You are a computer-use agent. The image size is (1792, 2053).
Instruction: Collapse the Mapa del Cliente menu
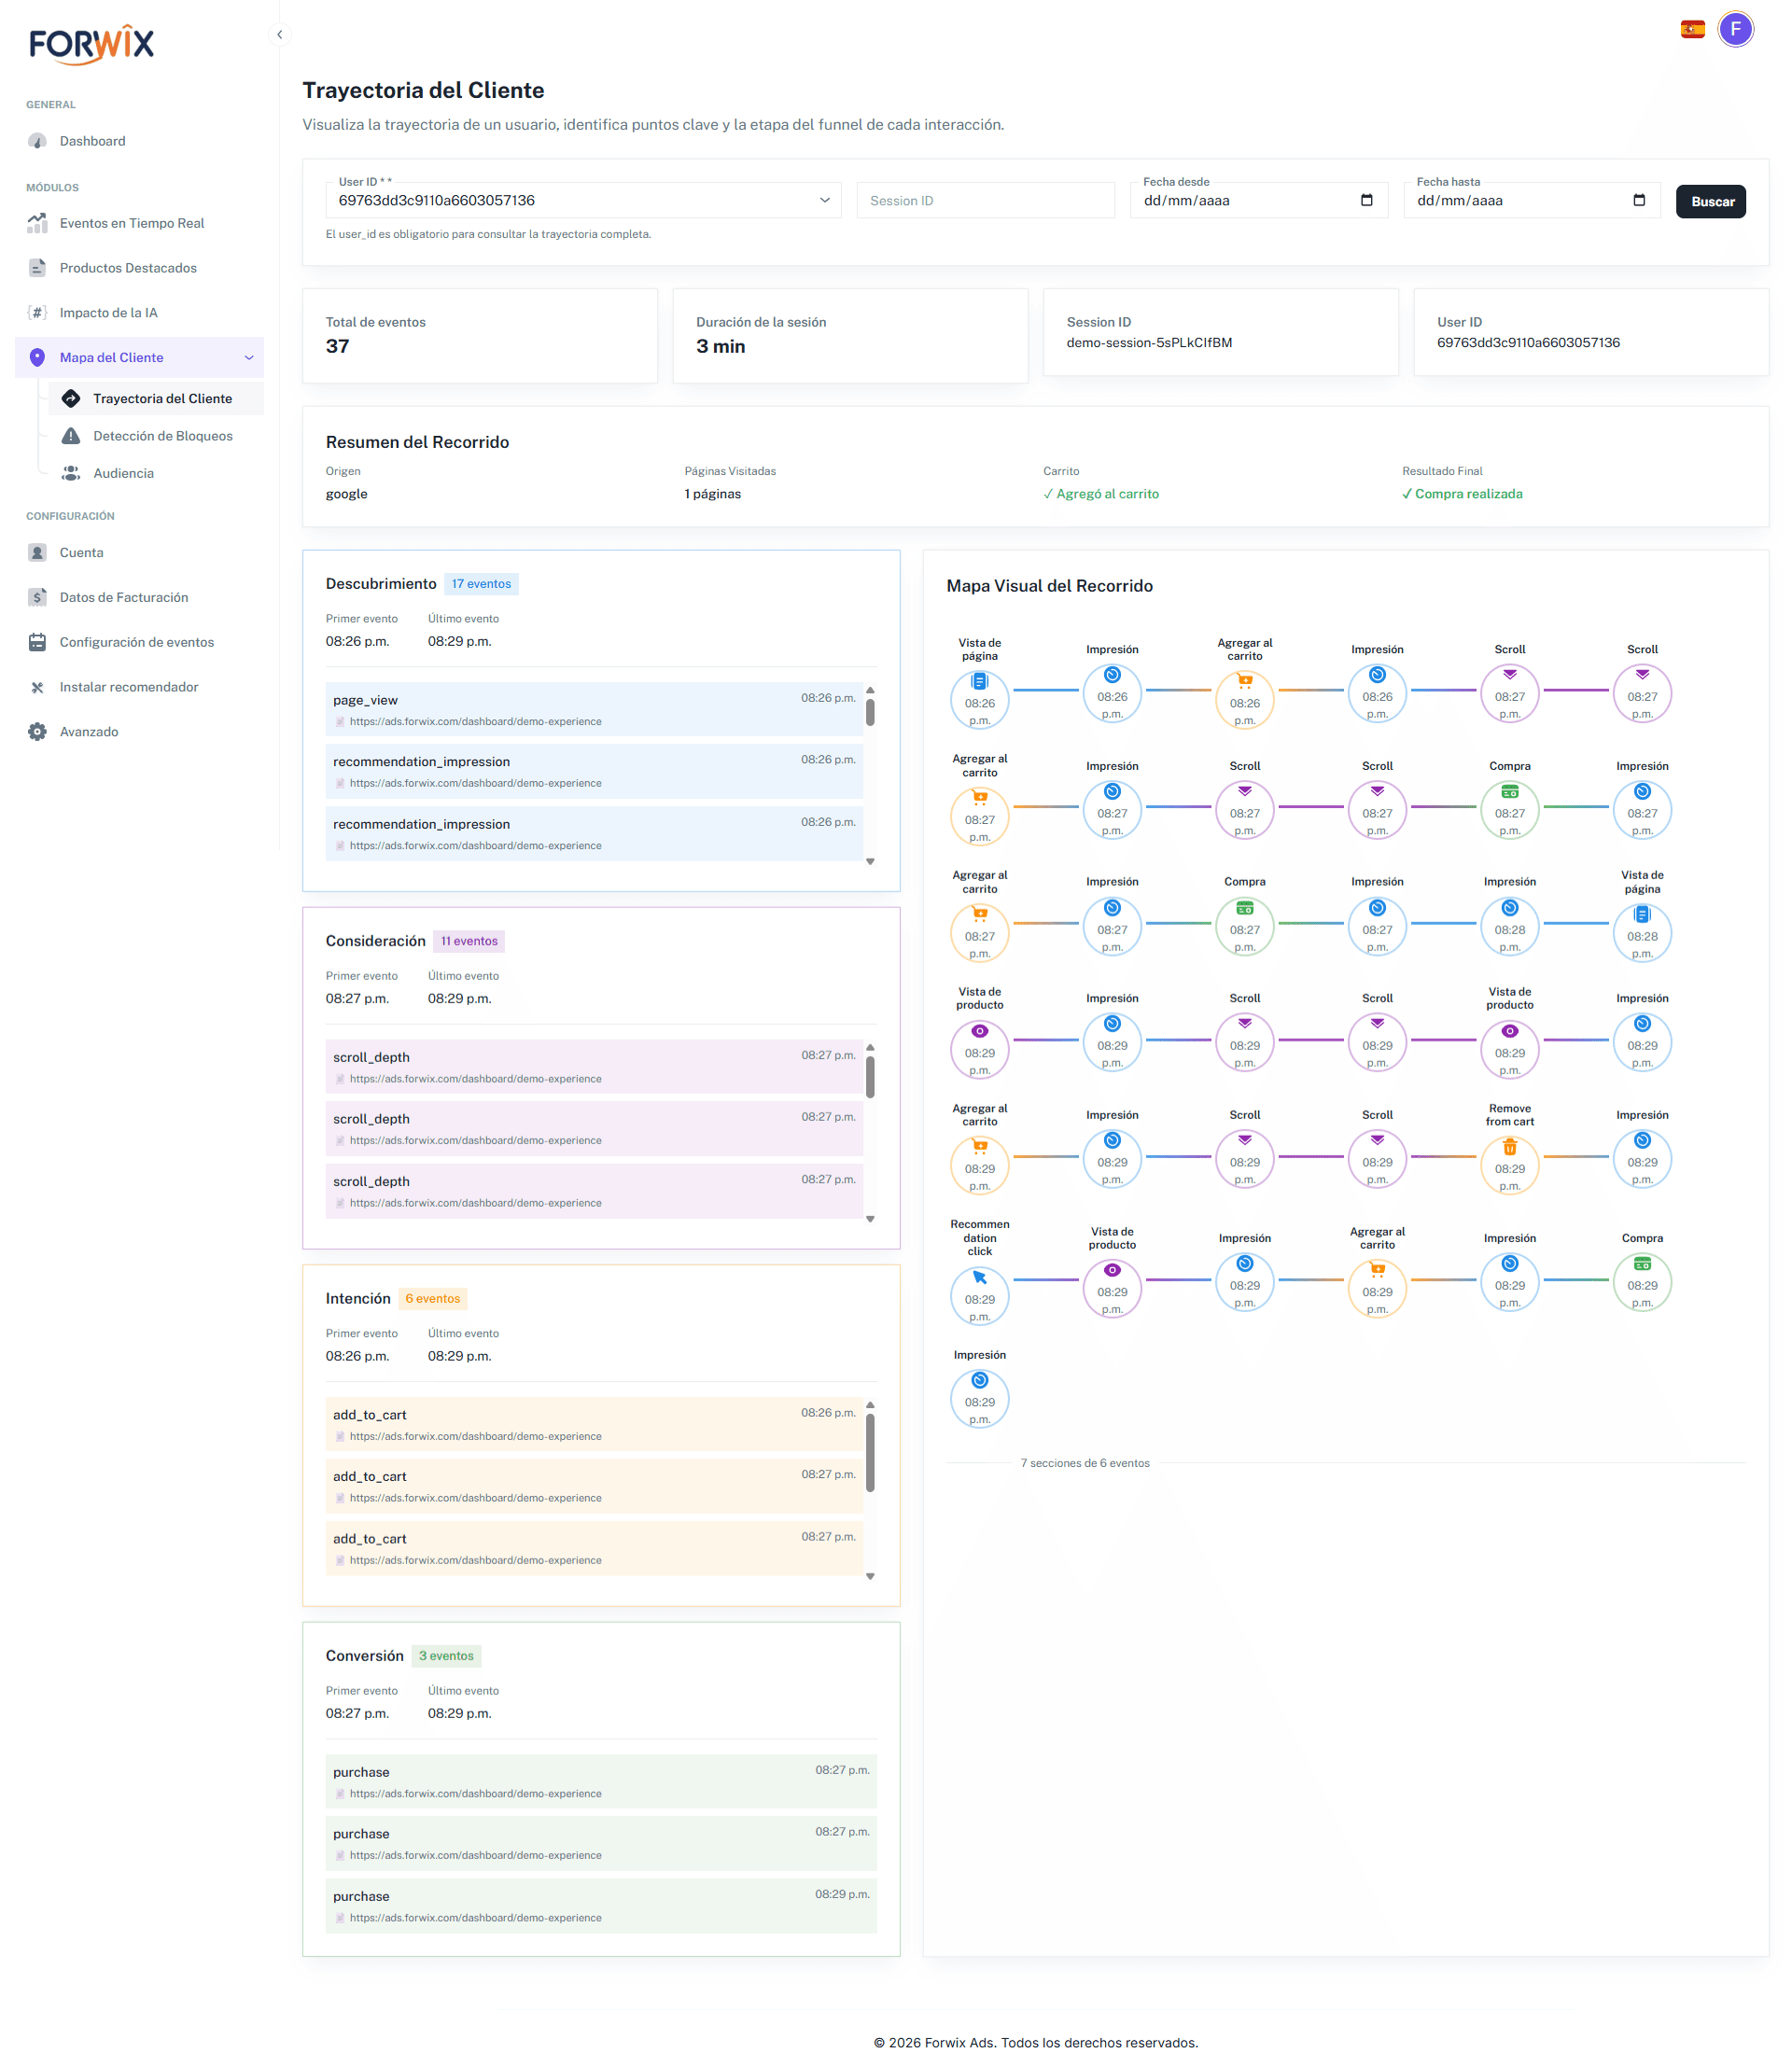tap(249, 358)
